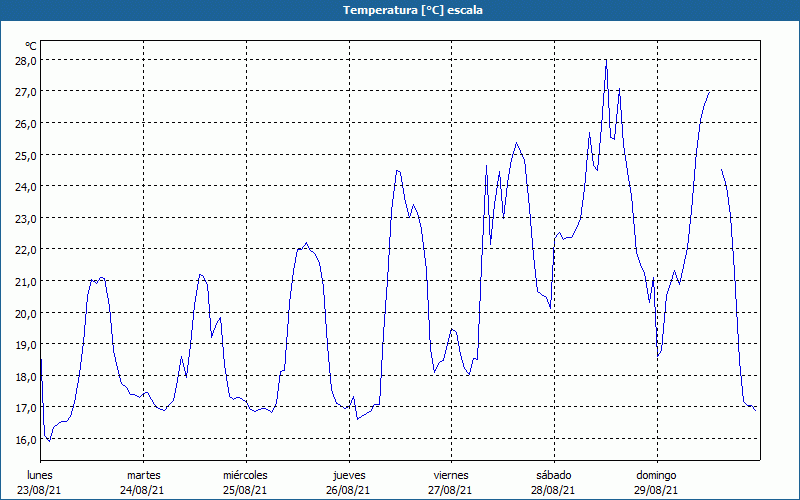
Task: Click the 'lunes' day label
Action: (x=40, y=475)
